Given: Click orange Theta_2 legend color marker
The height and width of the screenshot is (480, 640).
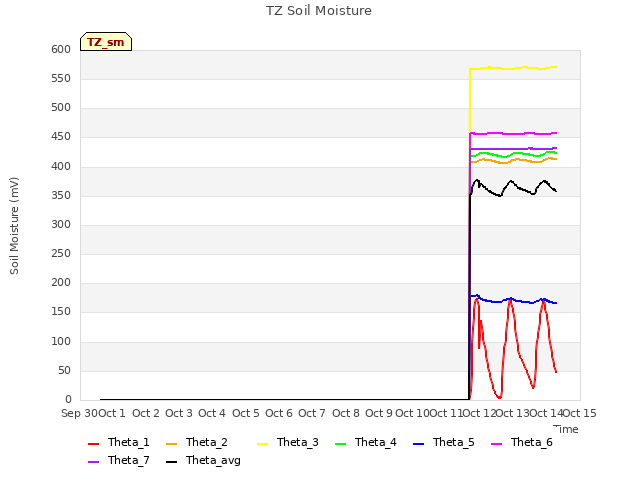Looking at the screenshot, I should [x=171, y=444].
